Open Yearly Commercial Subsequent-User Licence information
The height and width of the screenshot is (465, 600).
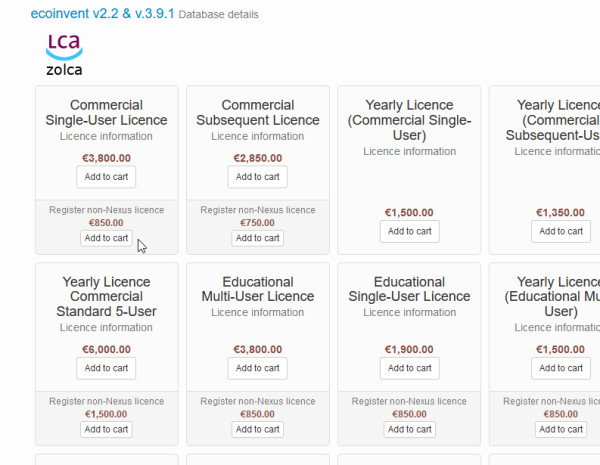(557, 151)
